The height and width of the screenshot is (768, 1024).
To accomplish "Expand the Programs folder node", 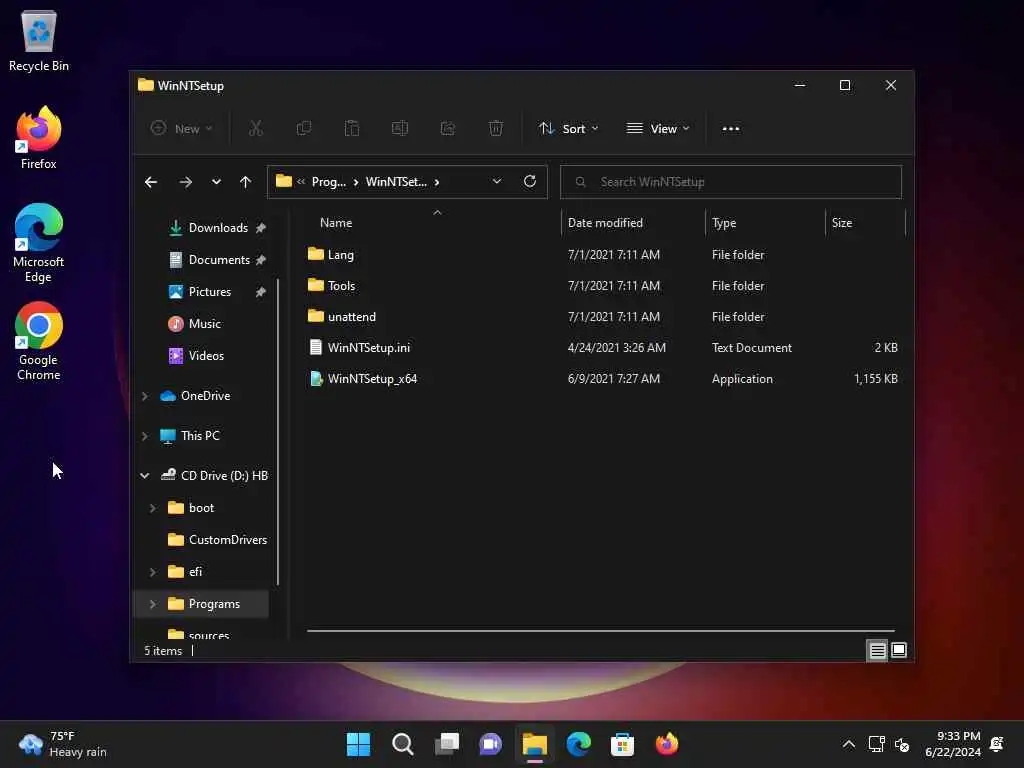I will [x=153, y=604].
